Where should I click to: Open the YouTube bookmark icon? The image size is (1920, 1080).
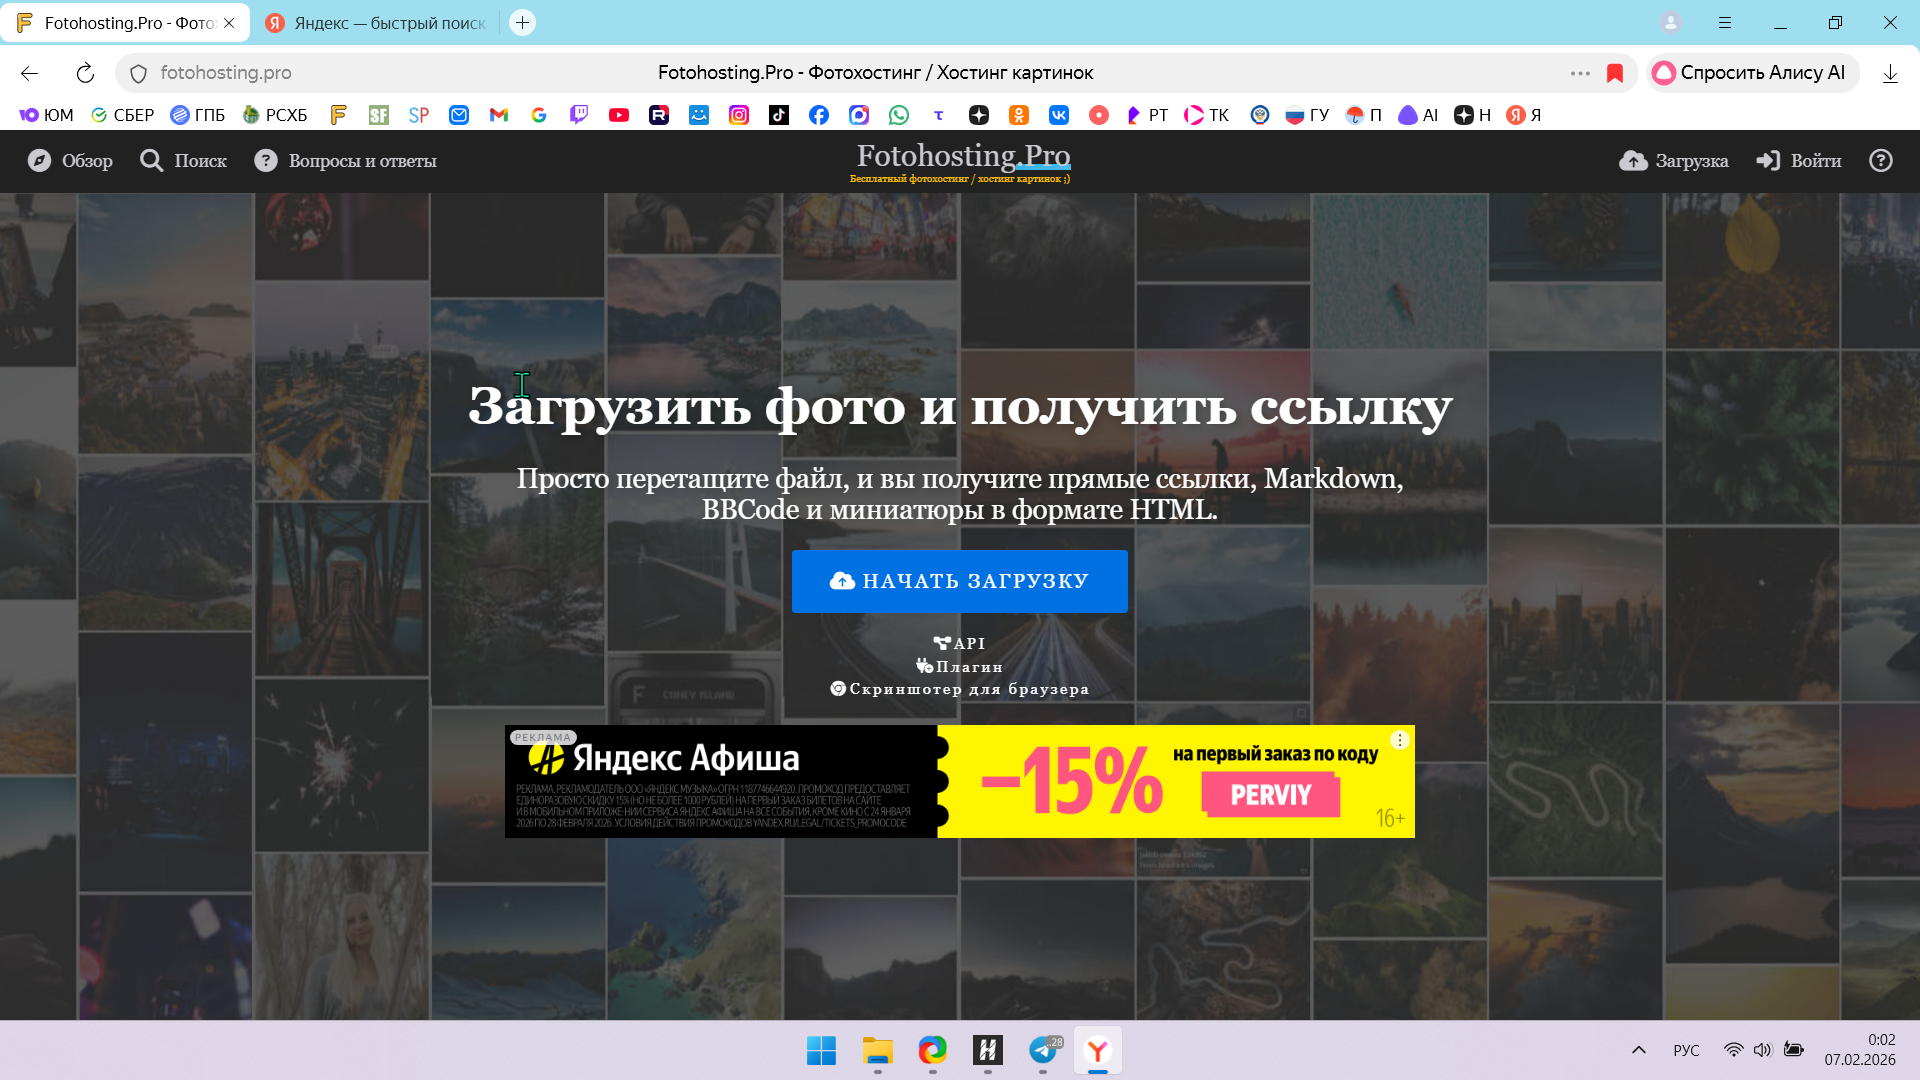(619, 115)
